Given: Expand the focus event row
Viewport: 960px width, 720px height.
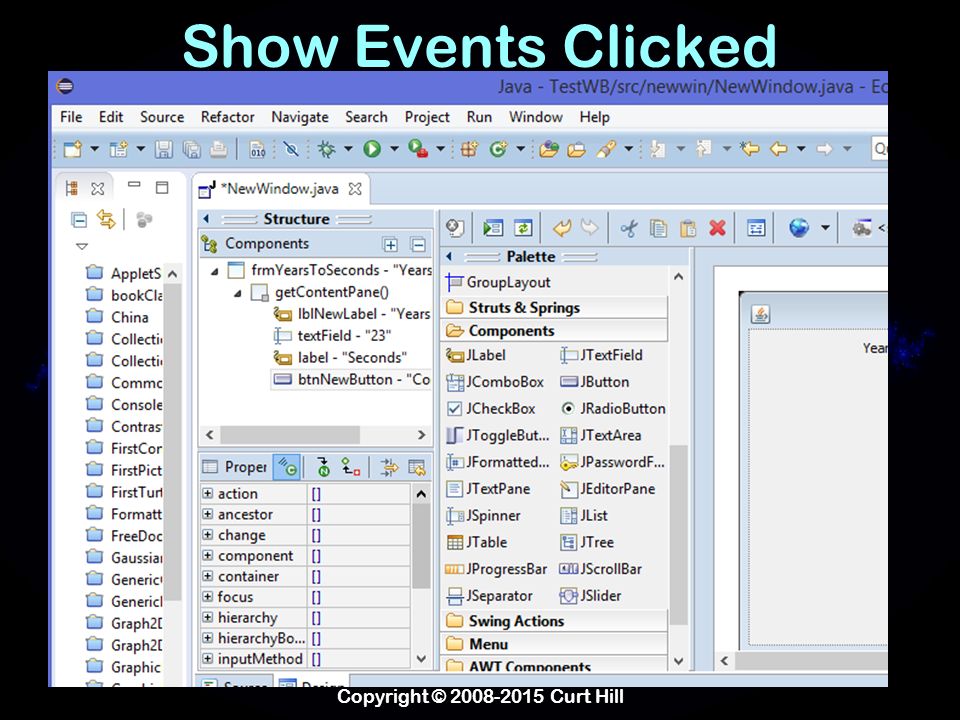Looking at the screenshot, I should click(x=208, y=597).
